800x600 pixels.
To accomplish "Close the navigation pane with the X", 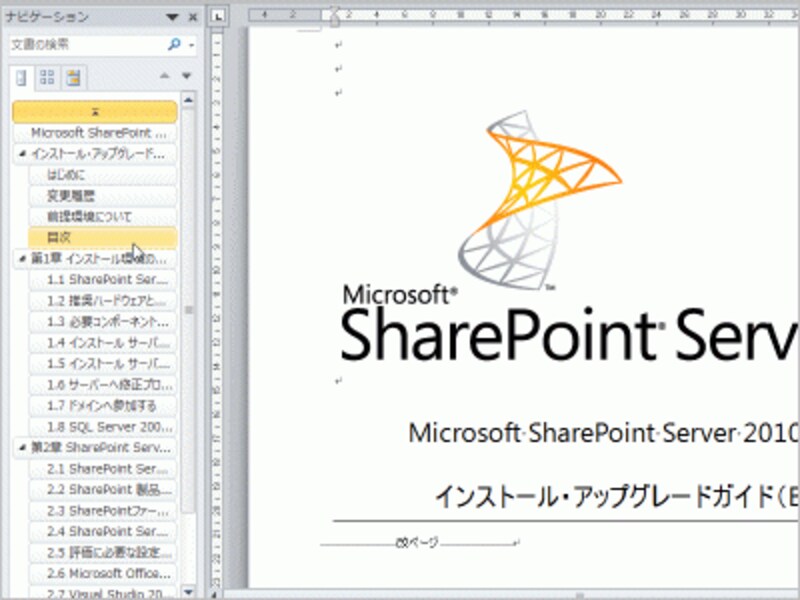I will click(193, 17).
